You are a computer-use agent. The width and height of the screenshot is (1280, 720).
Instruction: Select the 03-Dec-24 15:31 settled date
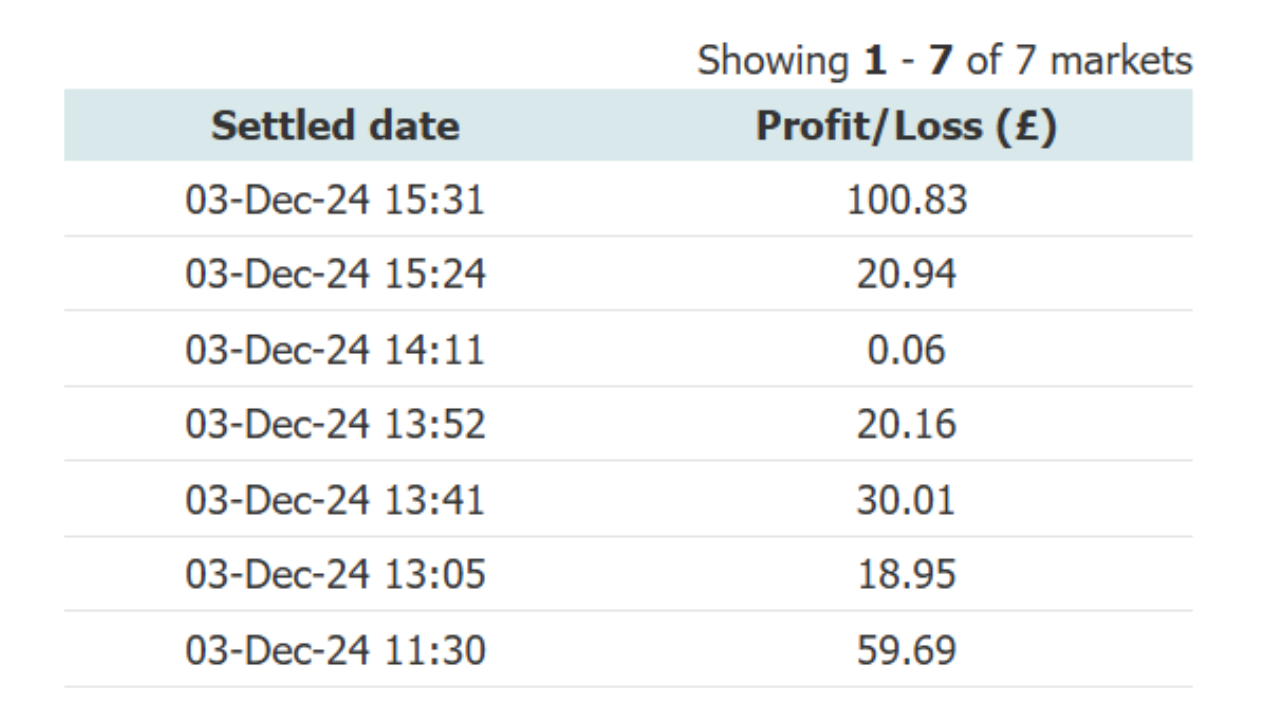[335, 200]
